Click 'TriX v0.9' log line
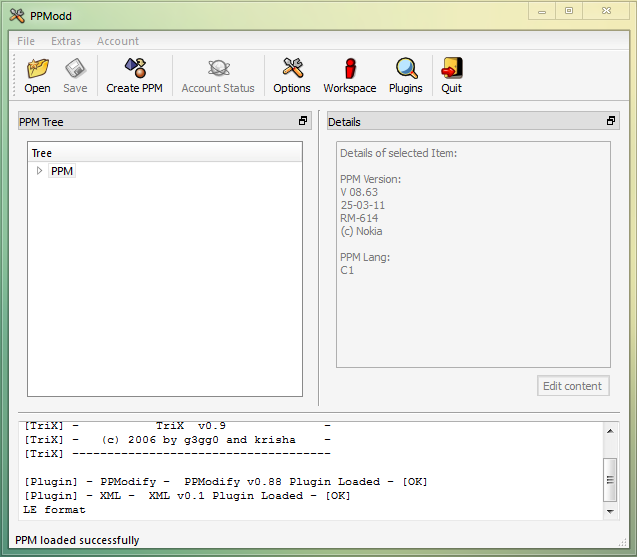 point(178,425)
